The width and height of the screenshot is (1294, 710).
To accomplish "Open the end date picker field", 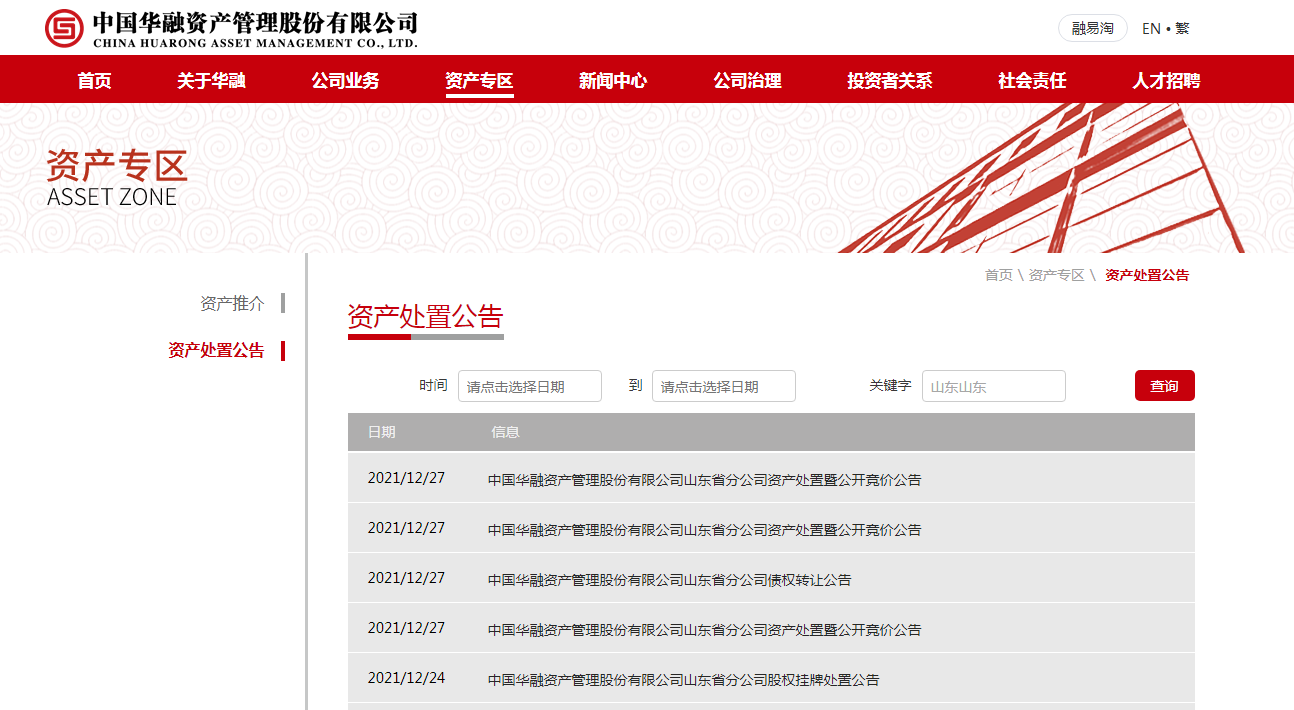I will point(724,386).
